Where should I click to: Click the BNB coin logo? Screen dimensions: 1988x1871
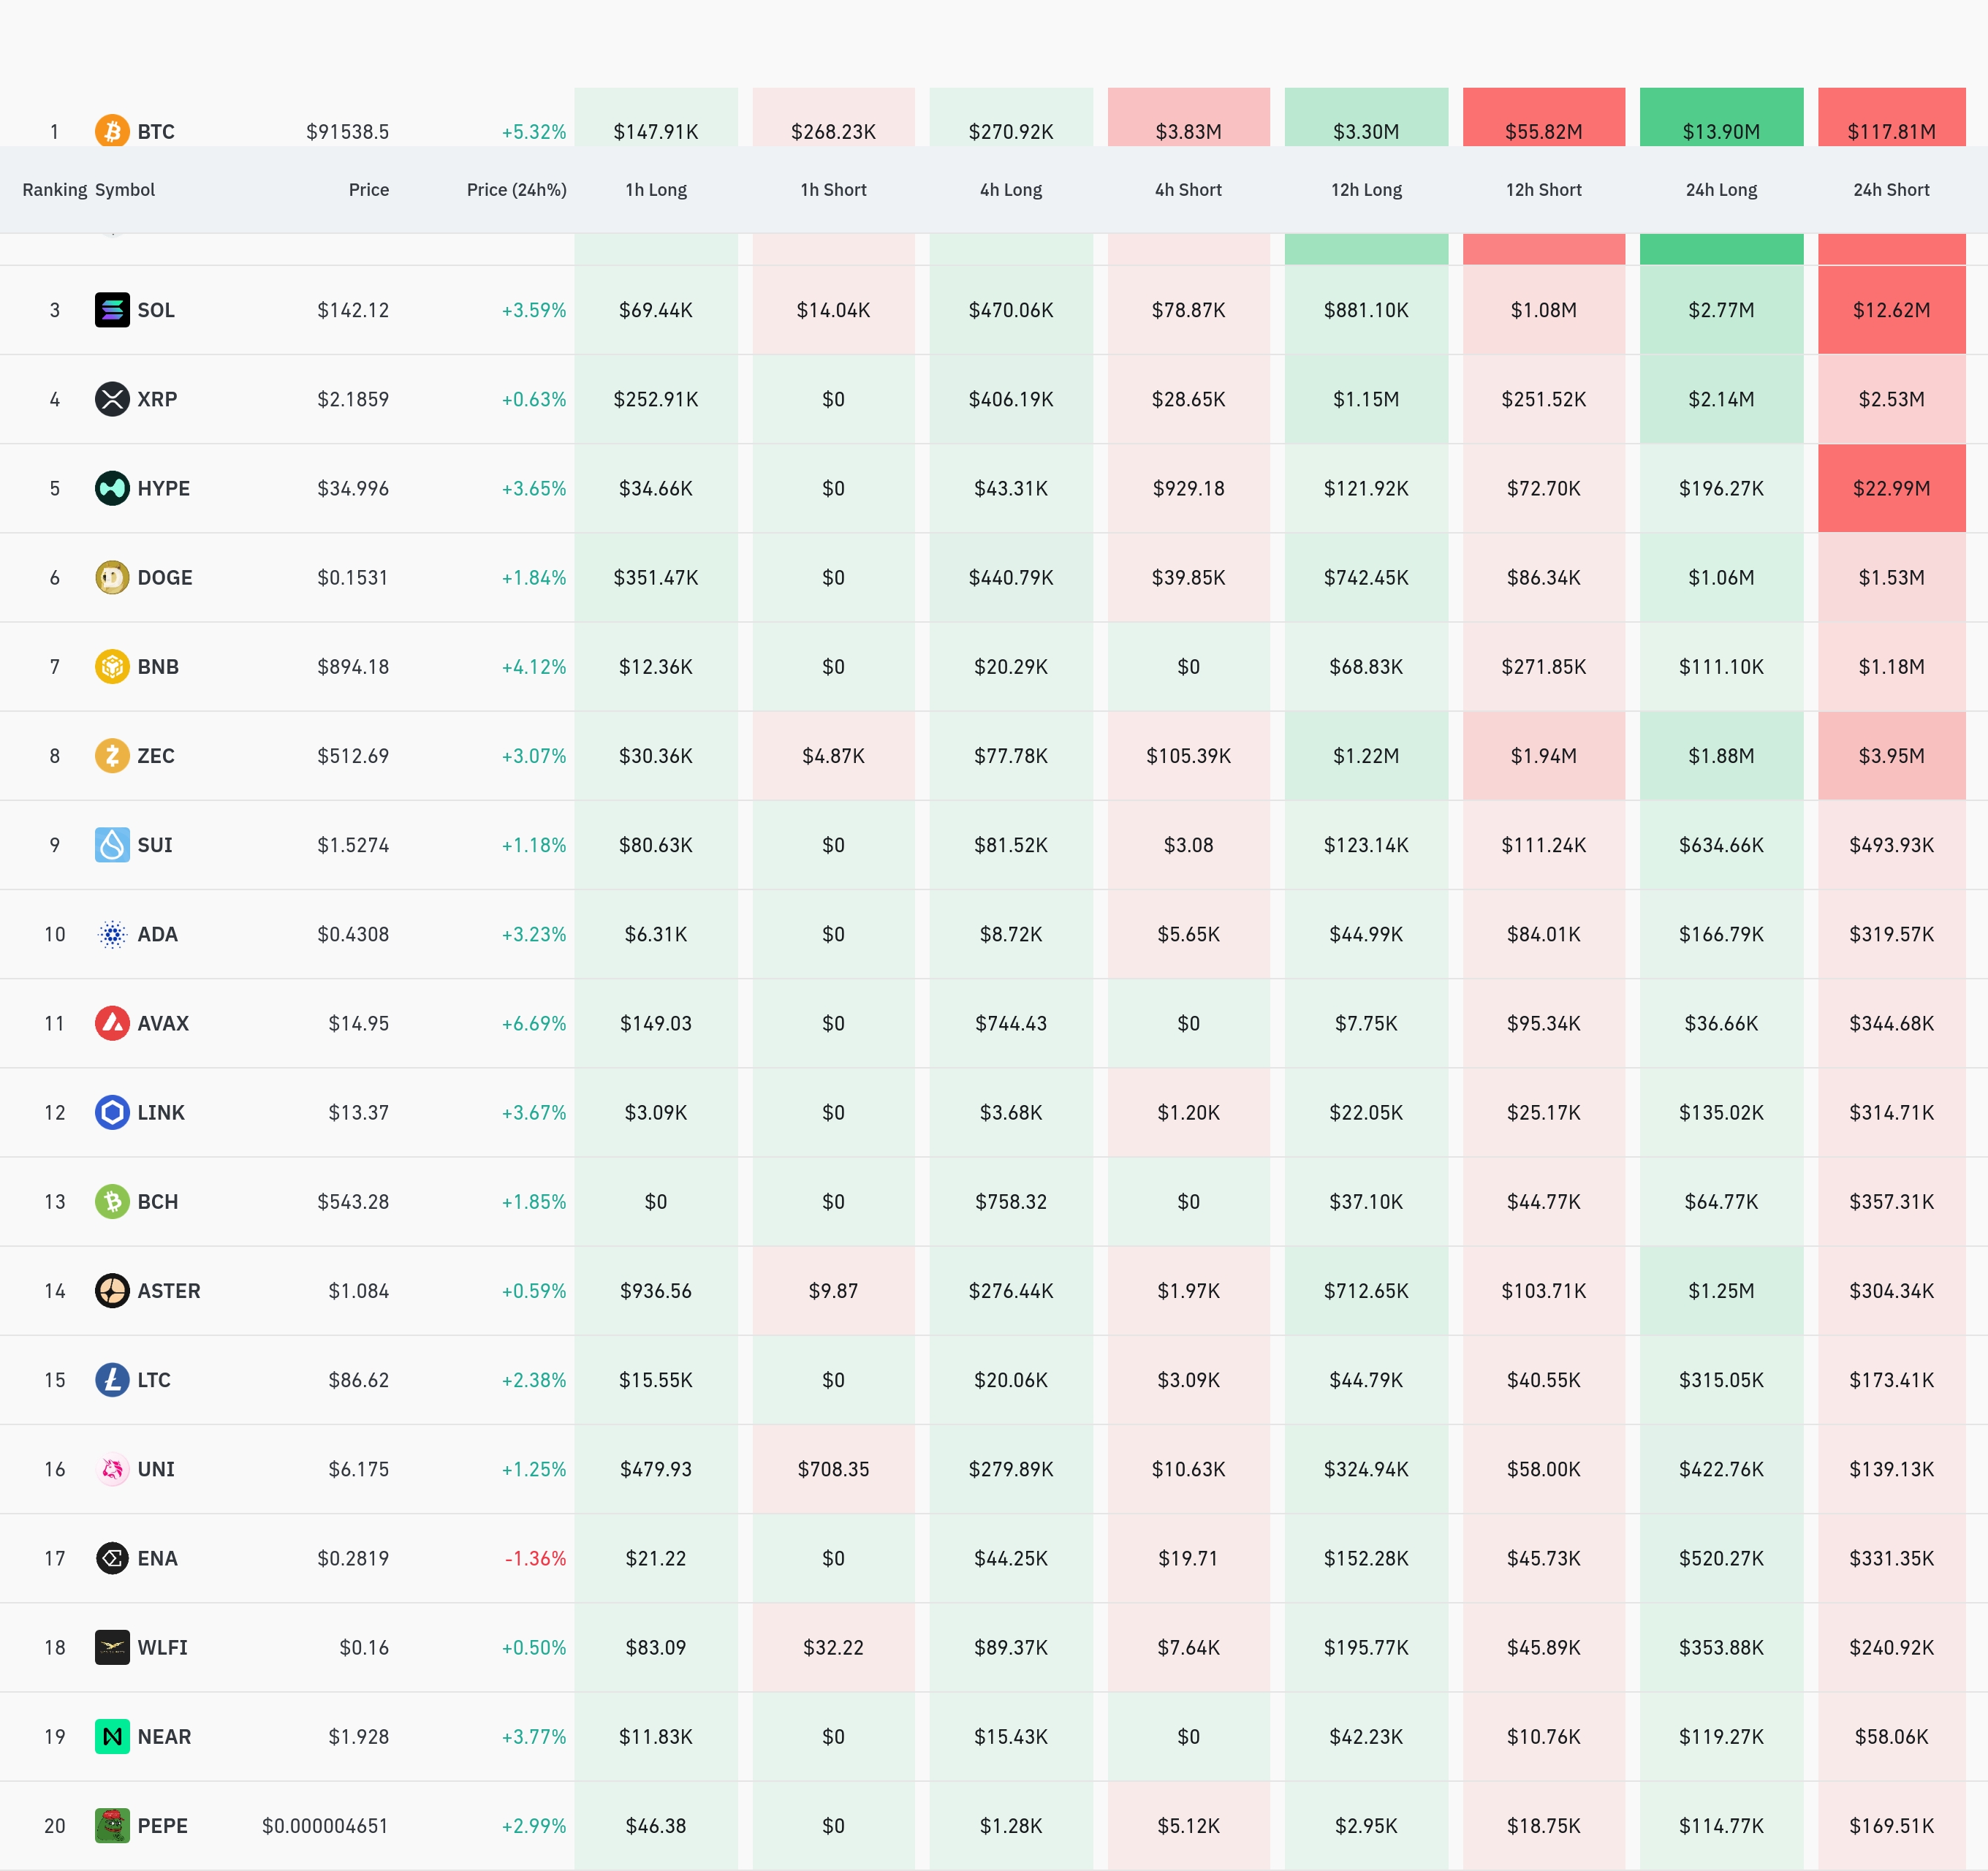(x=112, y=666)
